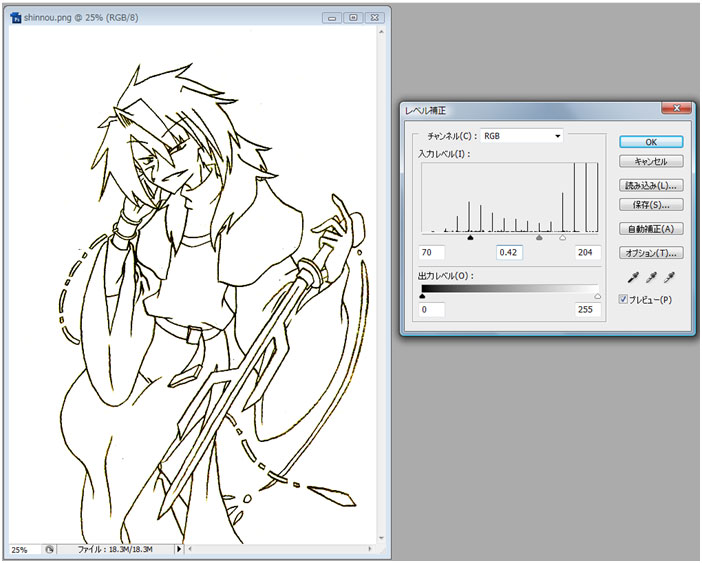Click the 出力レベル(O) label
Viewport: 702px width, 563px height.
[445, 276]
